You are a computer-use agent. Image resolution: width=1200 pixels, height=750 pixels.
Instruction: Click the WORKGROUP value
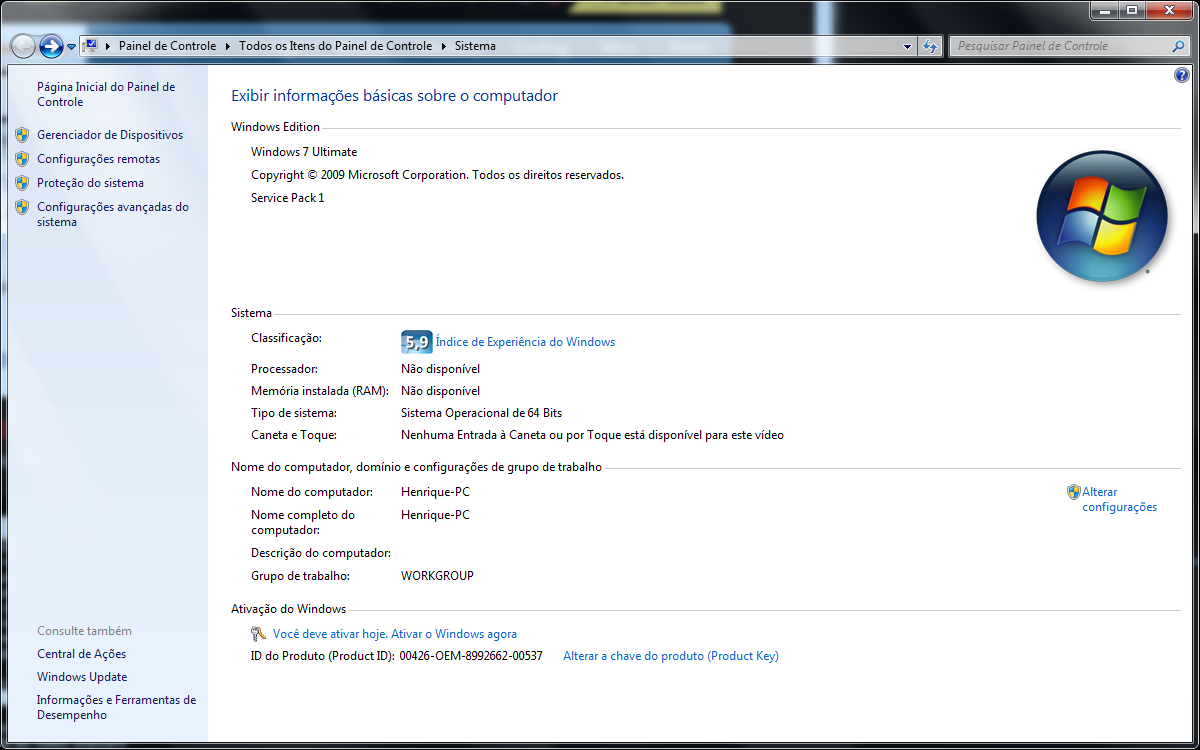(437, 576)
